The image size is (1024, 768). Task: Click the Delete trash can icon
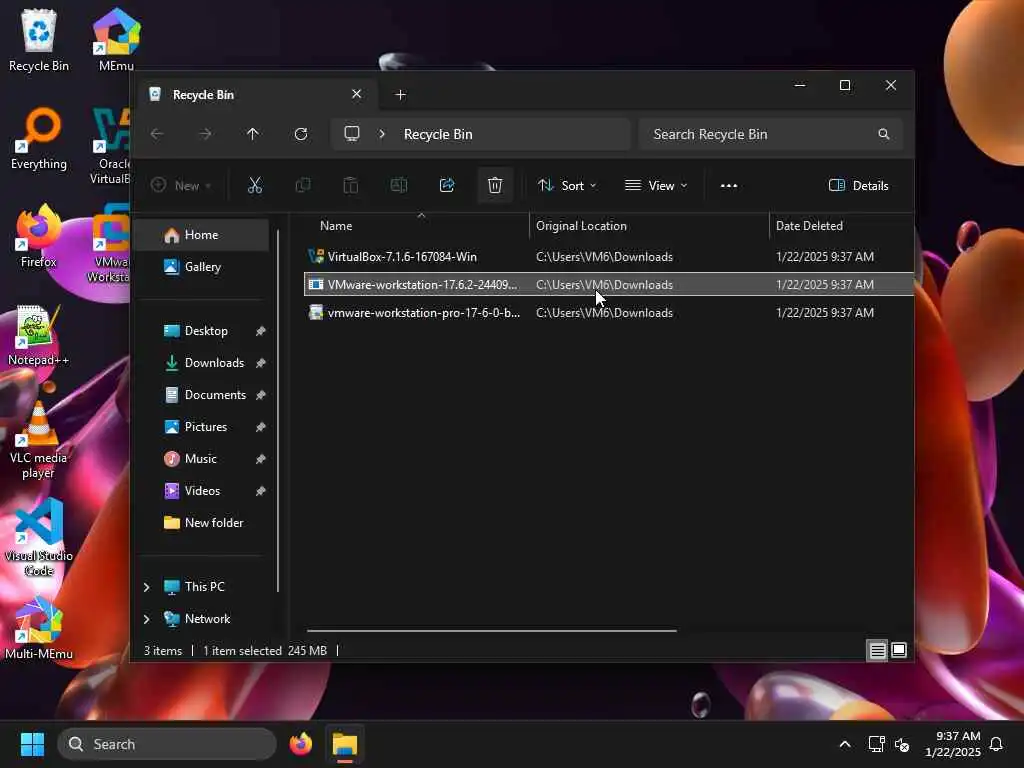point(495,185)
